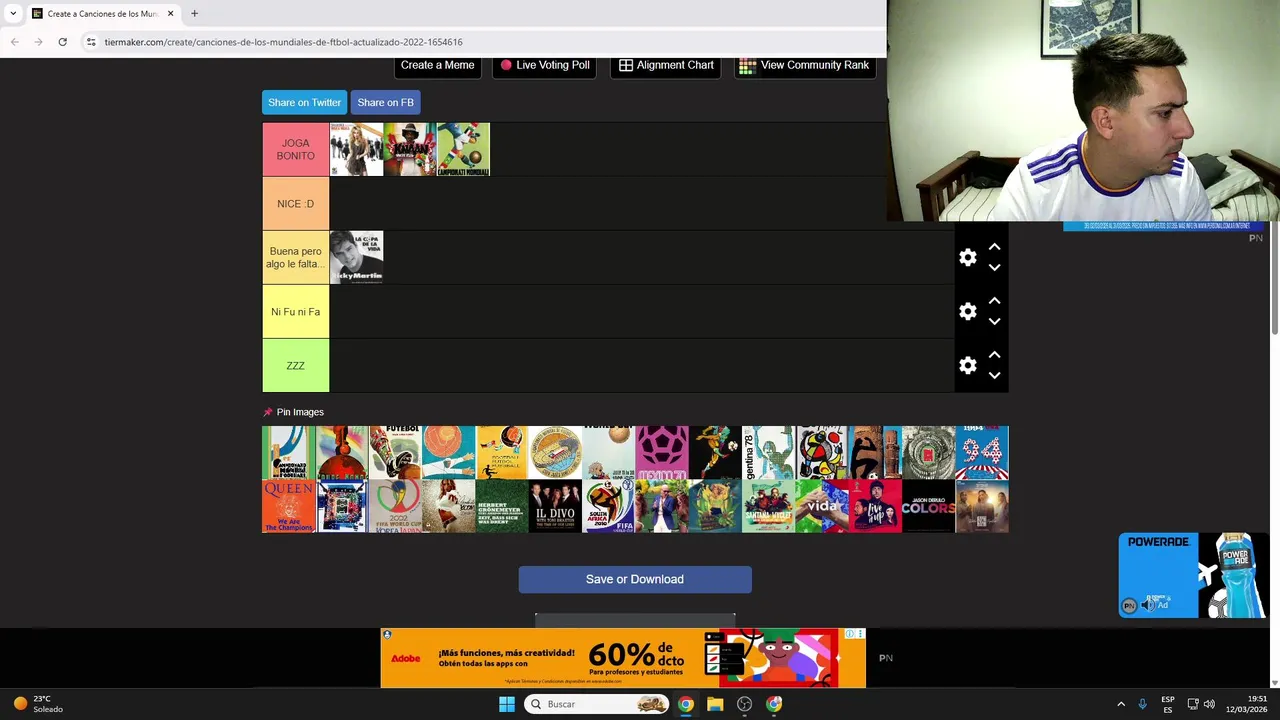This screenshot has height=720, width=1280.
Task: Go forward in browser history
Action: tap(38, 42)
